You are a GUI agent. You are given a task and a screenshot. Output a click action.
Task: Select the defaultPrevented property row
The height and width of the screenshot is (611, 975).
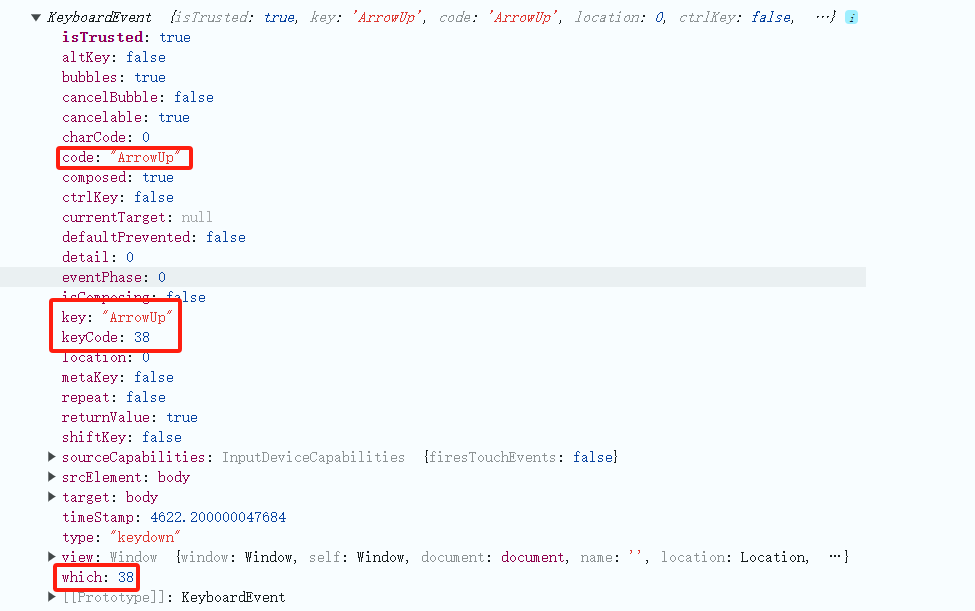(153, 237)
